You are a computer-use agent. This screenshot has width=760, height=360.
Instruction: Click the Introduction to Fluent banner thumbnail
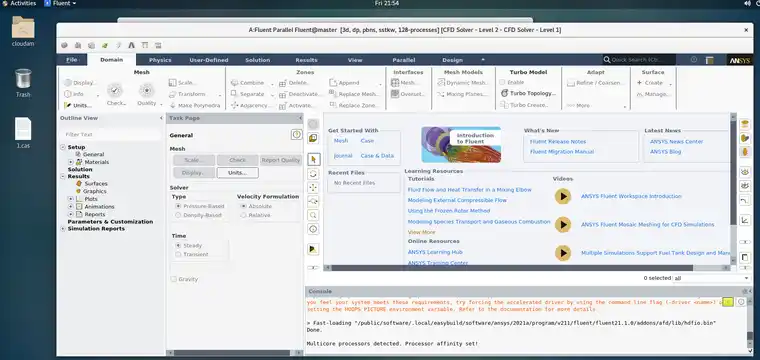click(461, 144)
